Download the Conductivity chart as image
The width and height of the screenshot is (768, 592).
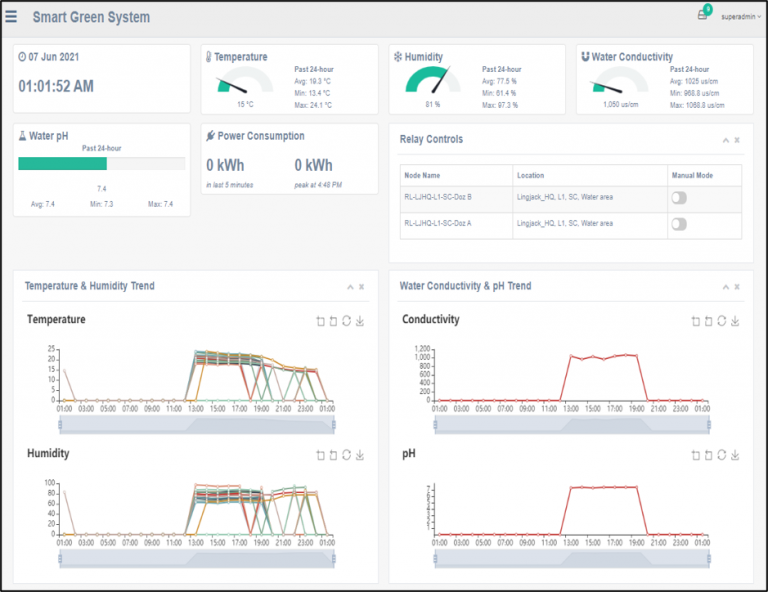click(735, 321)
